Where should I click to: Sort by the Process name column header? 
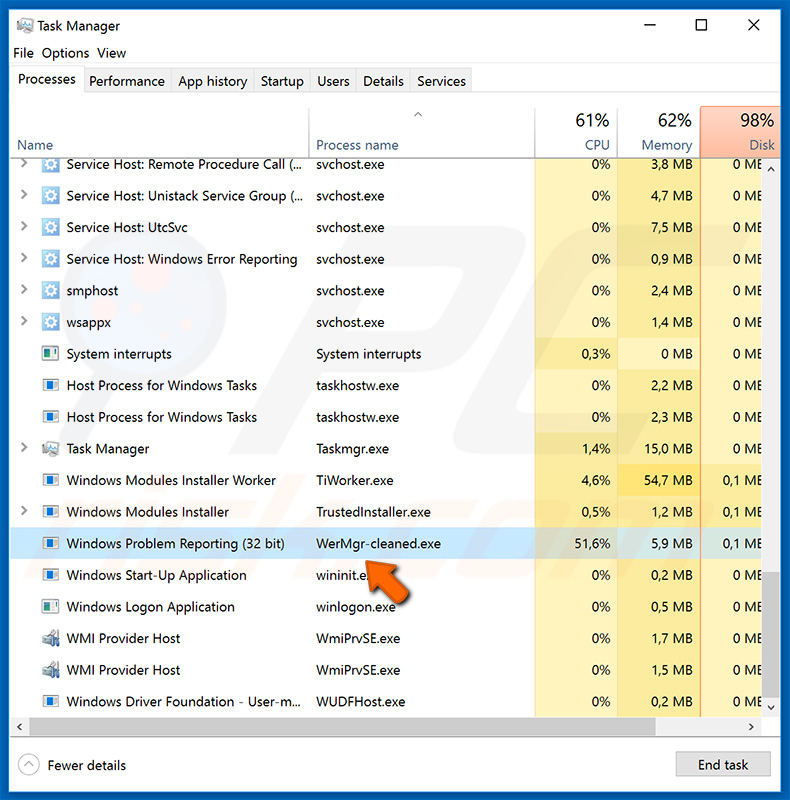422,133
